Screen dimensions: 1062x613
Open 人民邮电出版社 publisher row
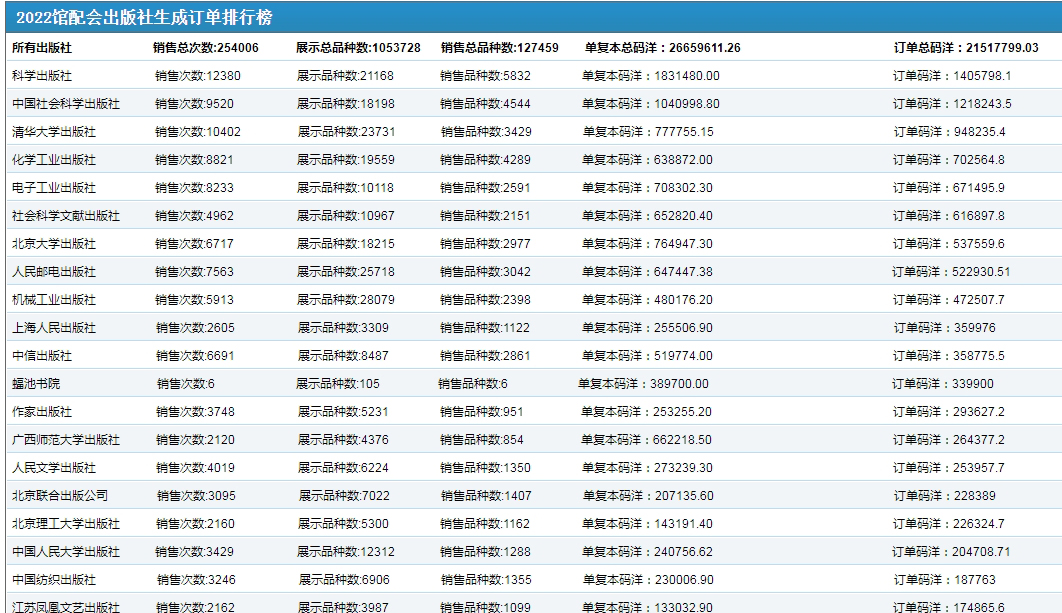(x=54, y=272)
